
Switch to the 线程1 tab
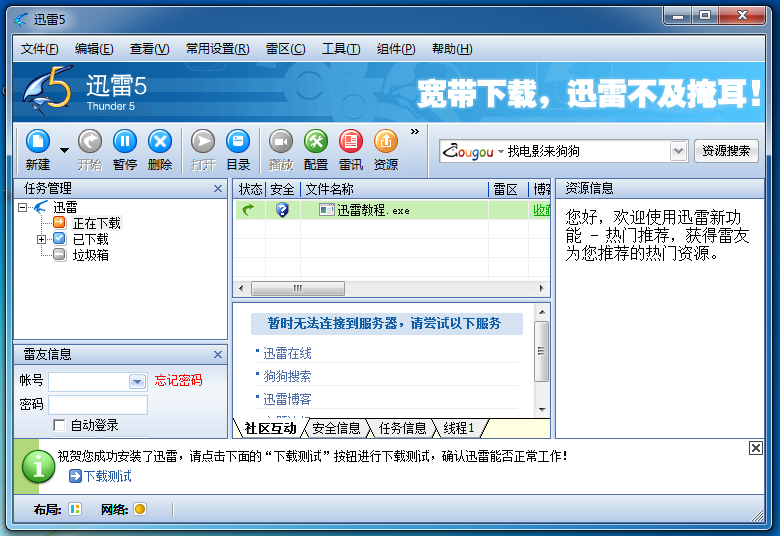(x=459, y=429)
